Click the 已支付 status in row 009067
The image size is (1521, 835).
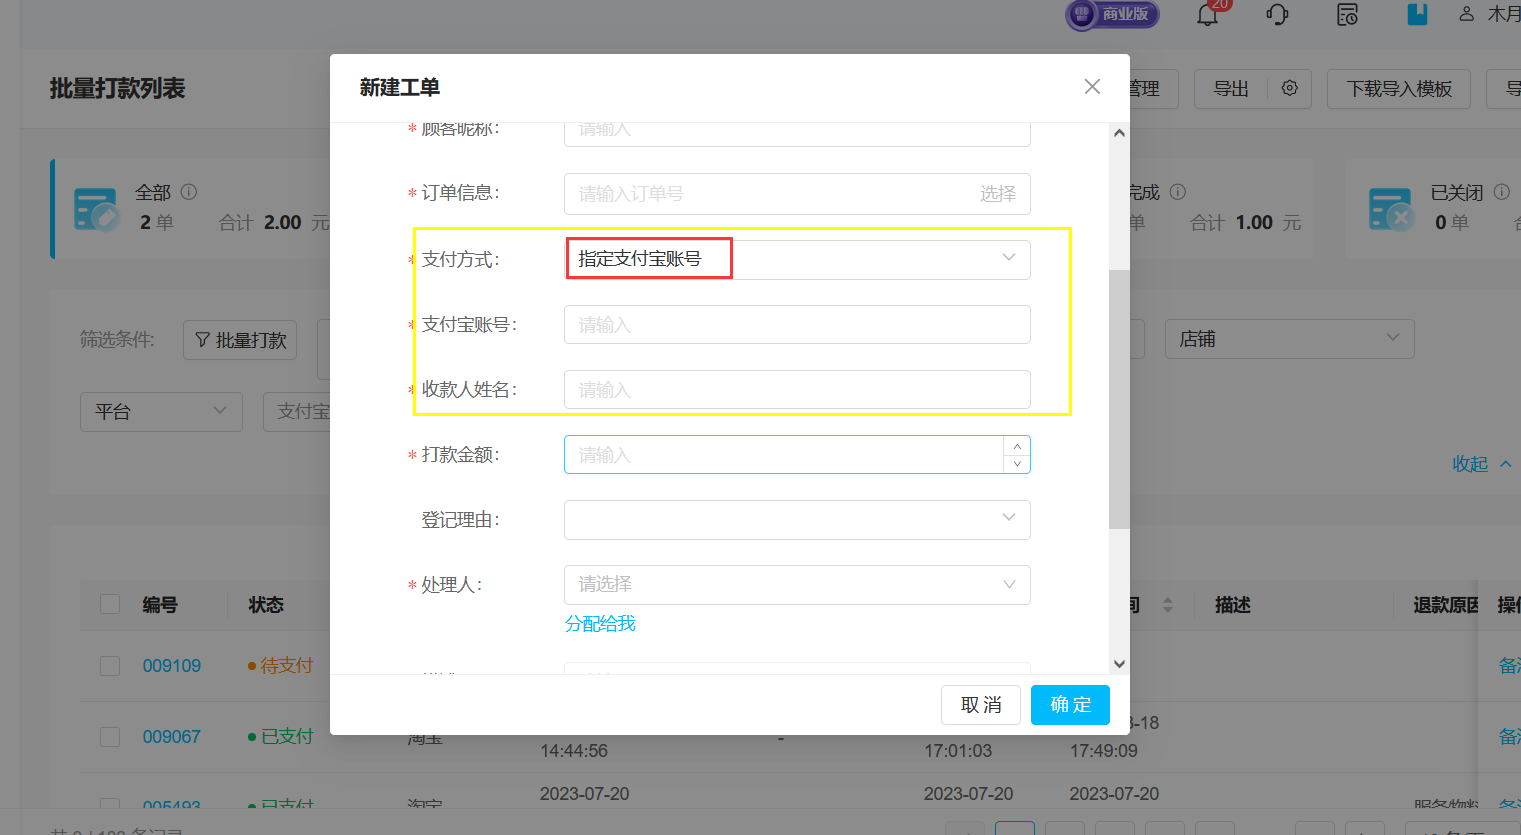point(286,737)
